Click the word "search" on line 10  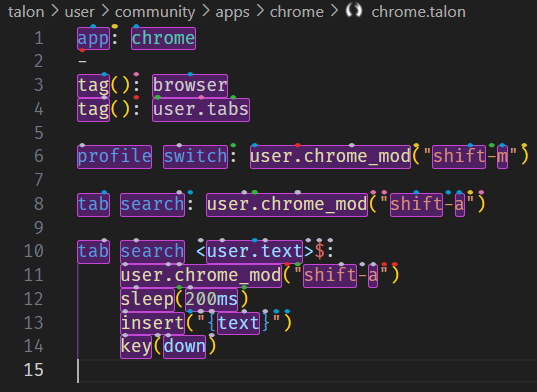pyautogui.click(x=152, y=252)
